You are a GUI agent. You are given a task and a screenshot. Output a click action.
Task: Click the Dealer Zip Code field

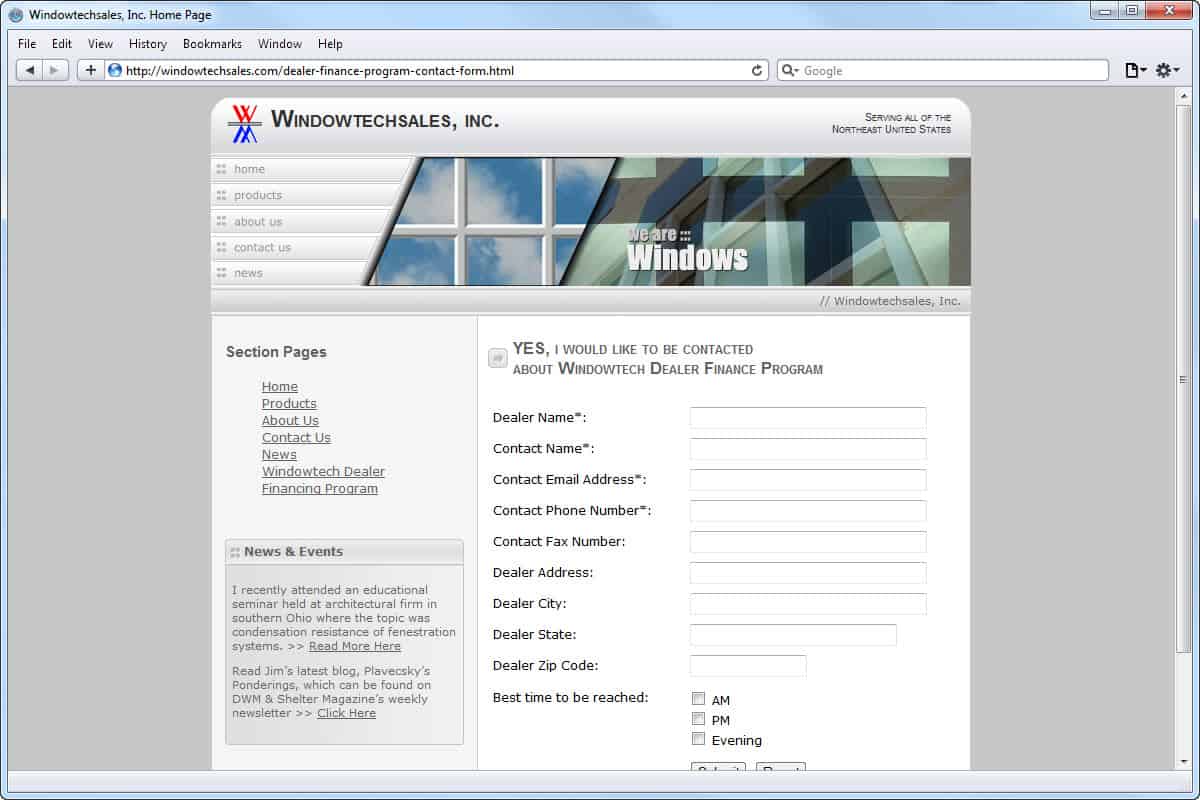pyautogui.click(x=748, y=666)
